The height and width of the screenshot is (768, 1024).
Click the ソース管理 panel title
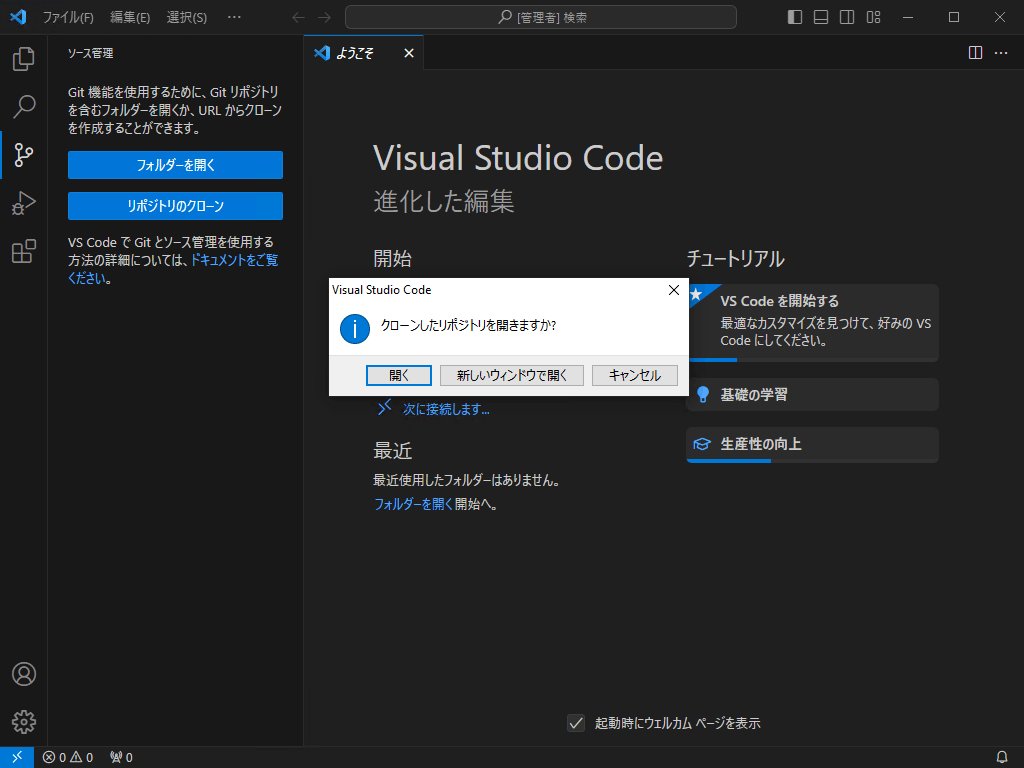90,53
